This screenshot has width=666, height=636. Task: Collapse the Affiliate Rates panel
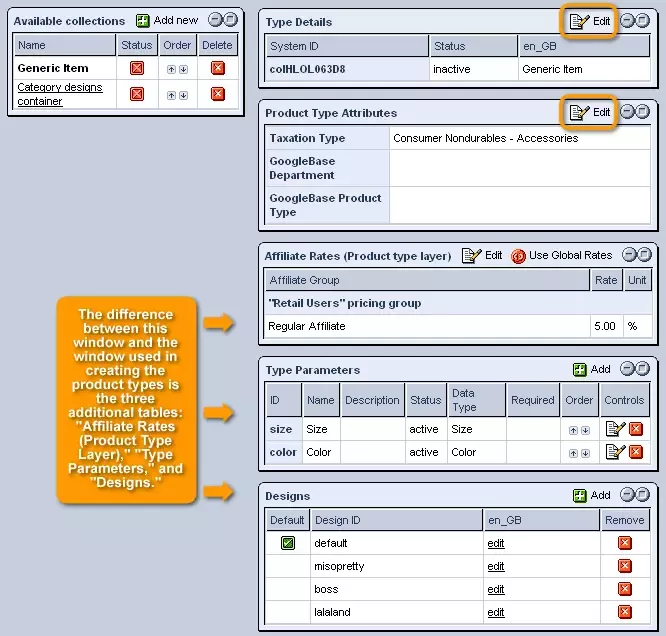click(629, 254)
